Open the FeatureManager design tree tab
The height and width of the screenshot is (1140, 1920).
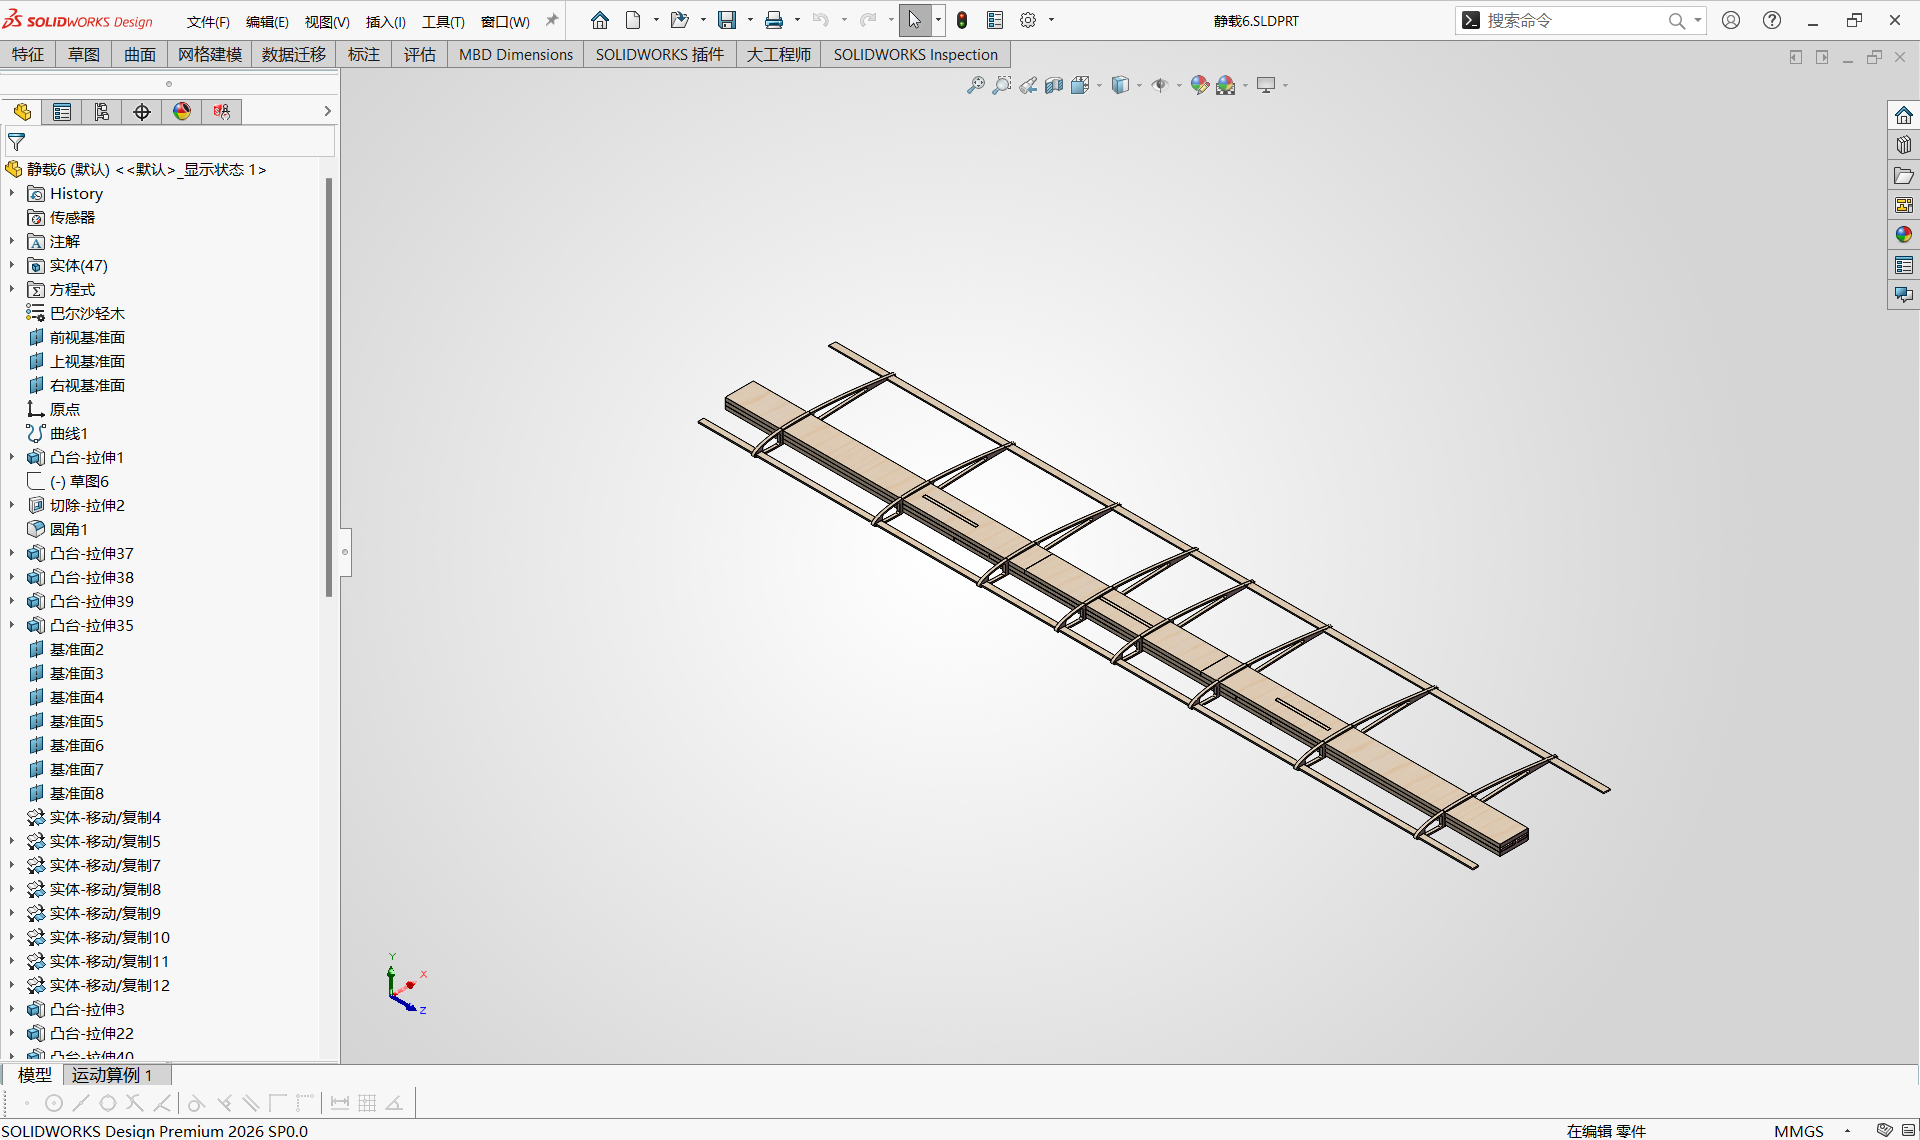point(22,112)
